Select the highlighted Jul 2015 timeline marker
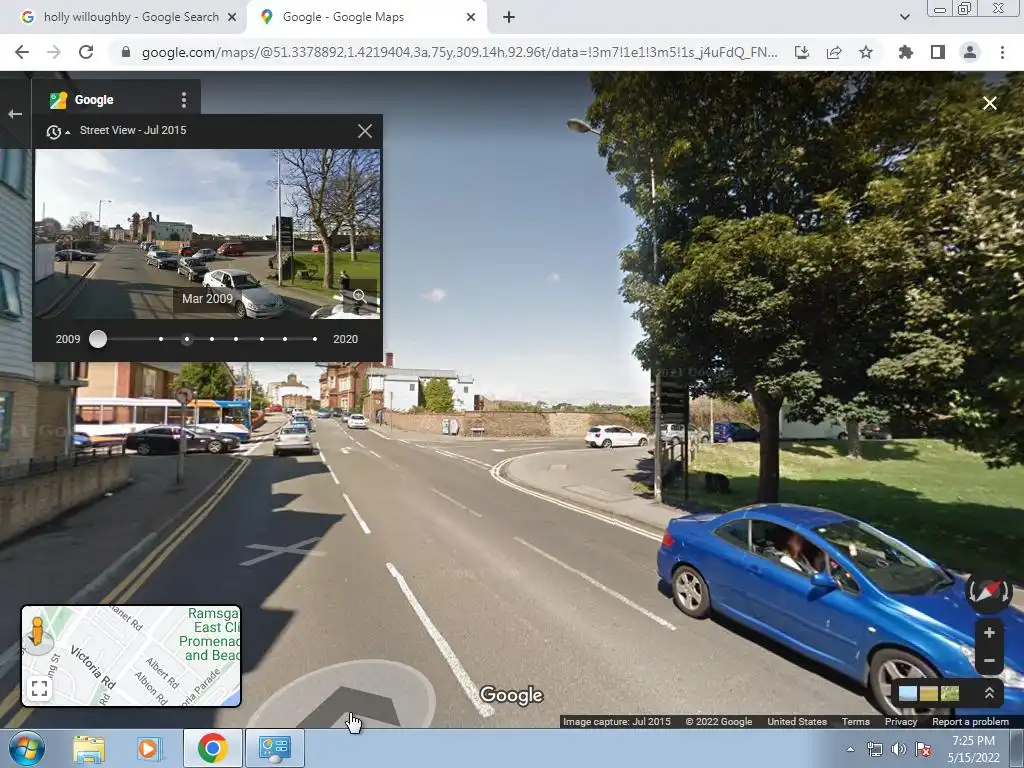The width and height of the screenshot is (1024, 768). (187, 339)
